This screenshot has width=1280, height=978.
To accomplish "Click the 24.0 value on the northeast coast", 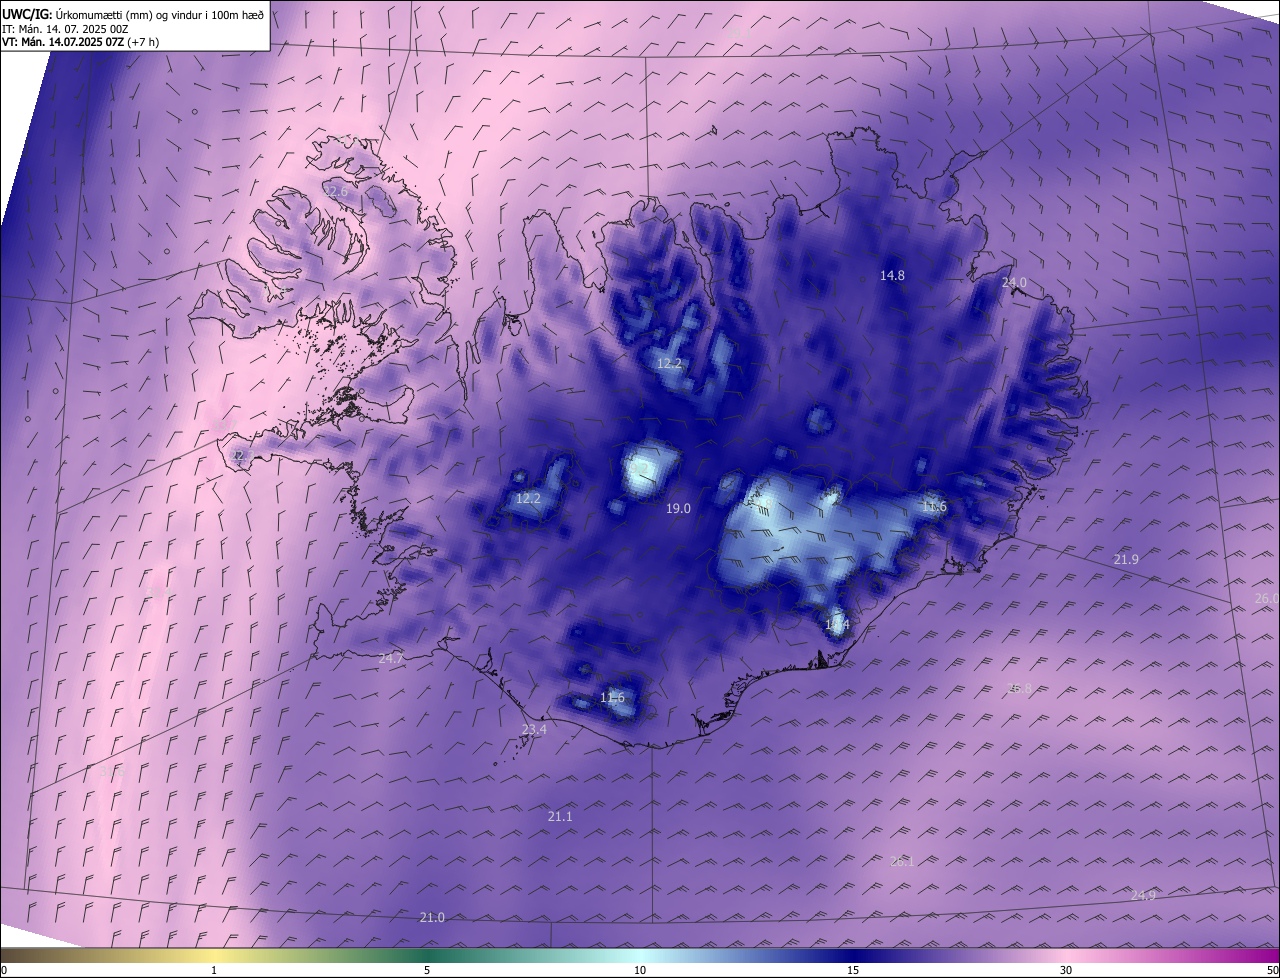I will [x=1014, y=283].
